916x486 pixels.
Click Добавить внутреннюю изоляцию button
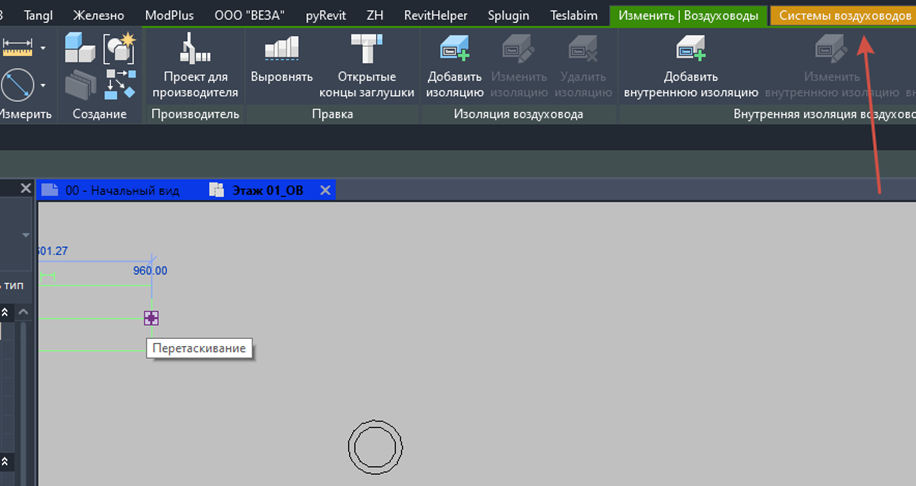691,66
